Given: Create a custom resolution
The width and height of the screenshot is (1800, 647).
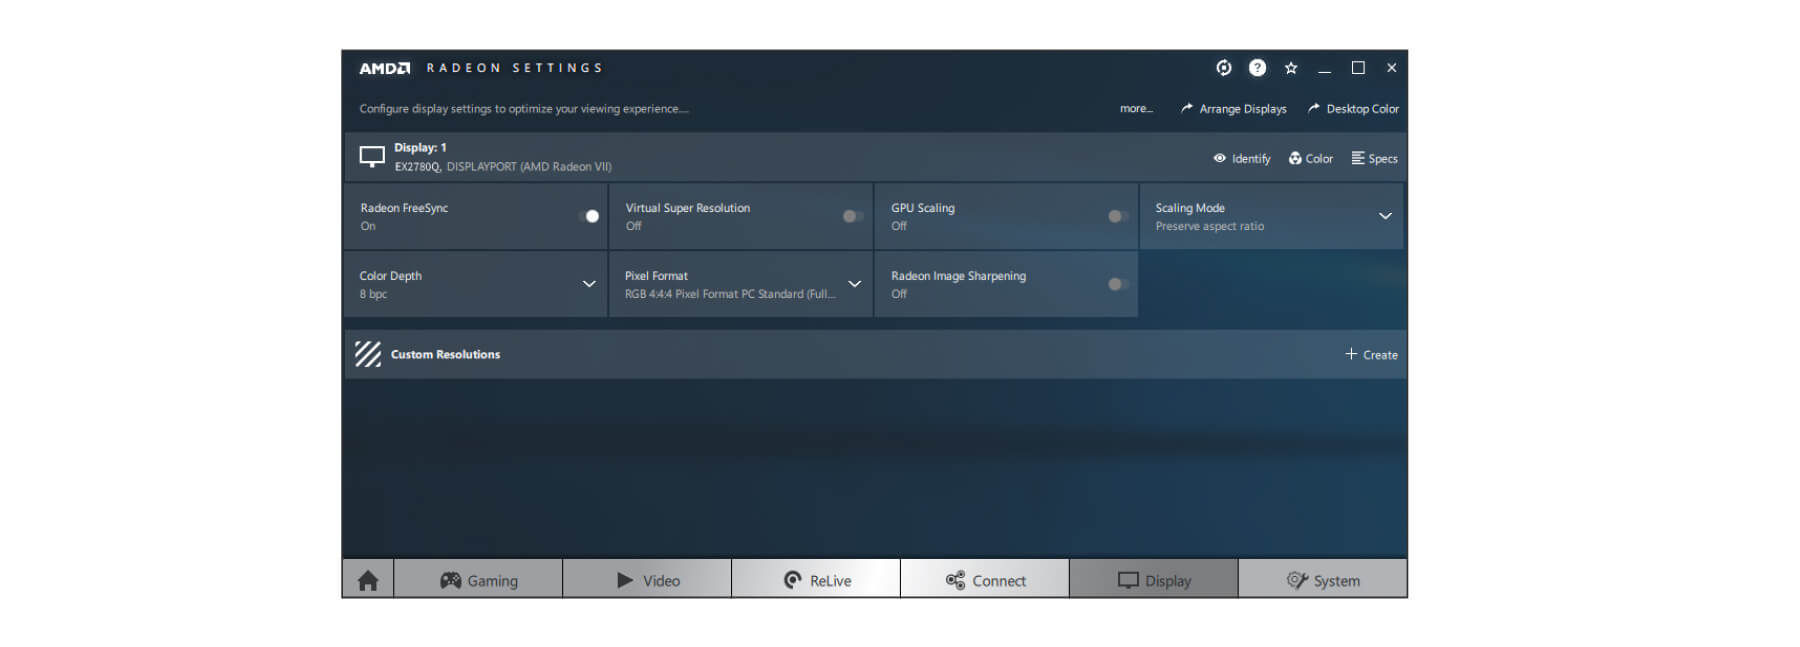Looking at the screenshot, I should coord(1372,354).
